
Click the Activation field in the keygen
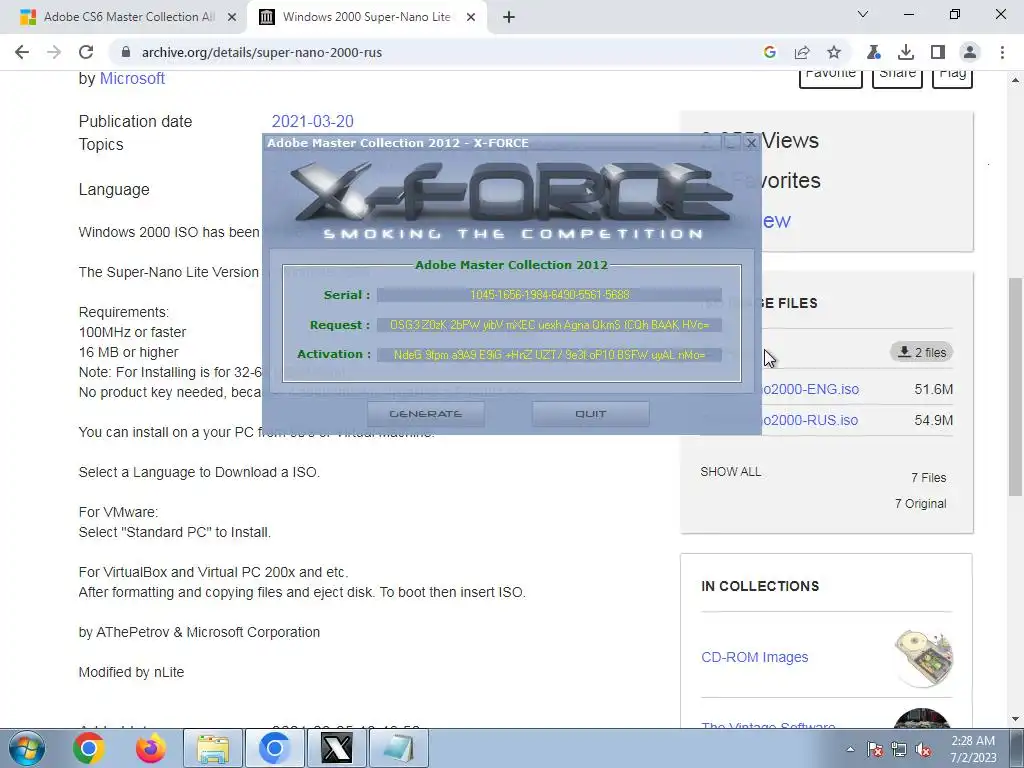click(x=549, y=355)
